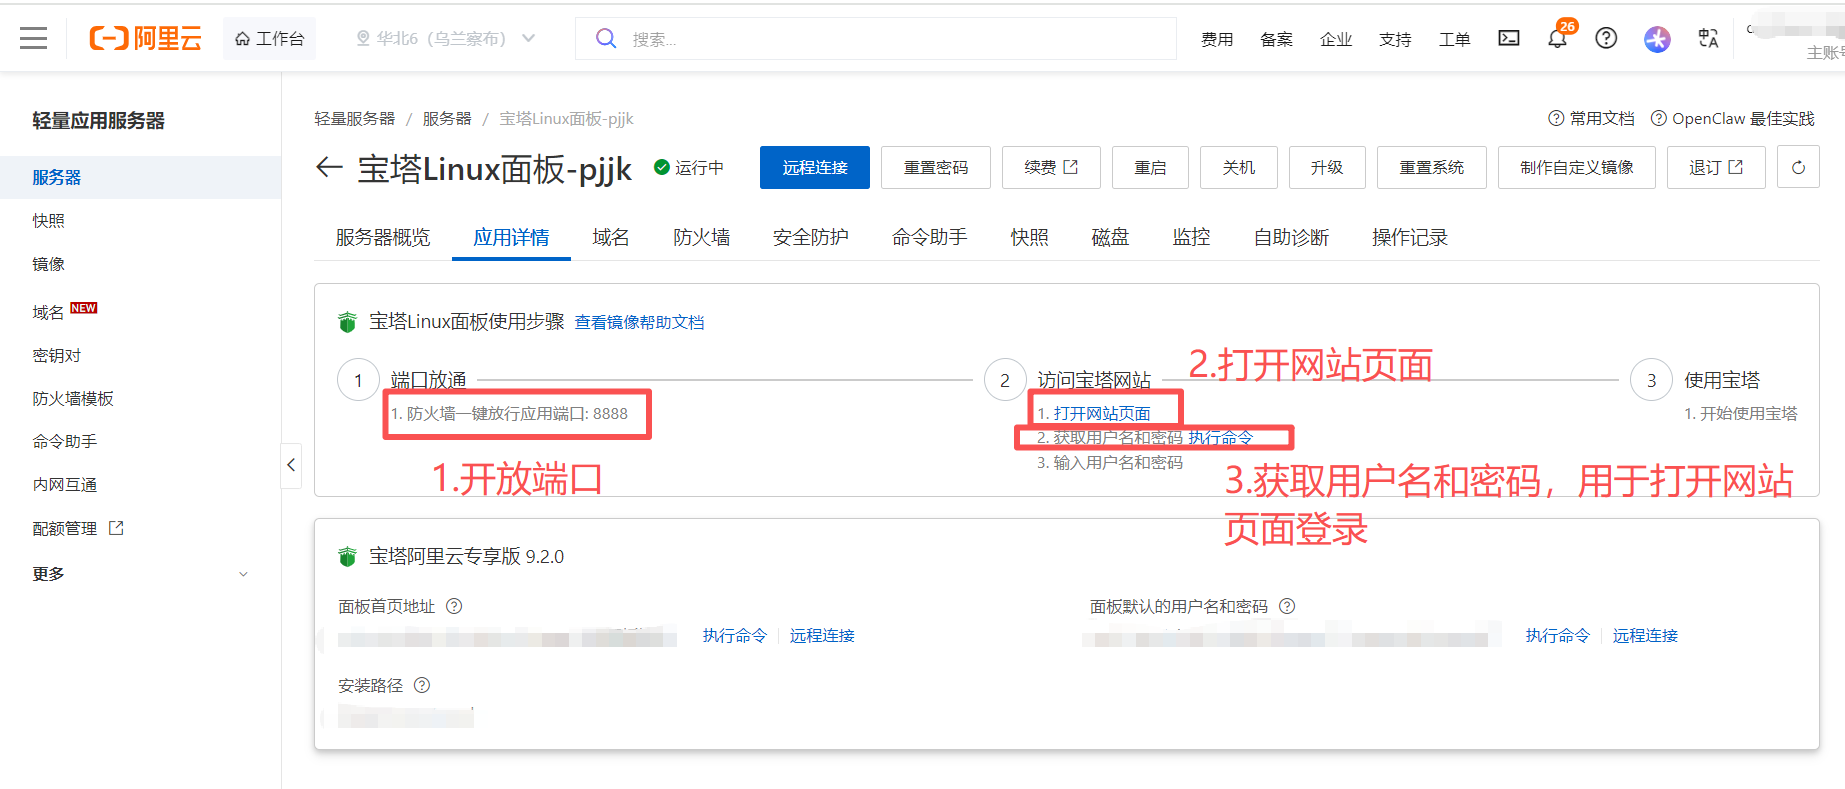Open 查看镜像帮助文档 link
Screen dimensions: 1845x789
(639, 322)
